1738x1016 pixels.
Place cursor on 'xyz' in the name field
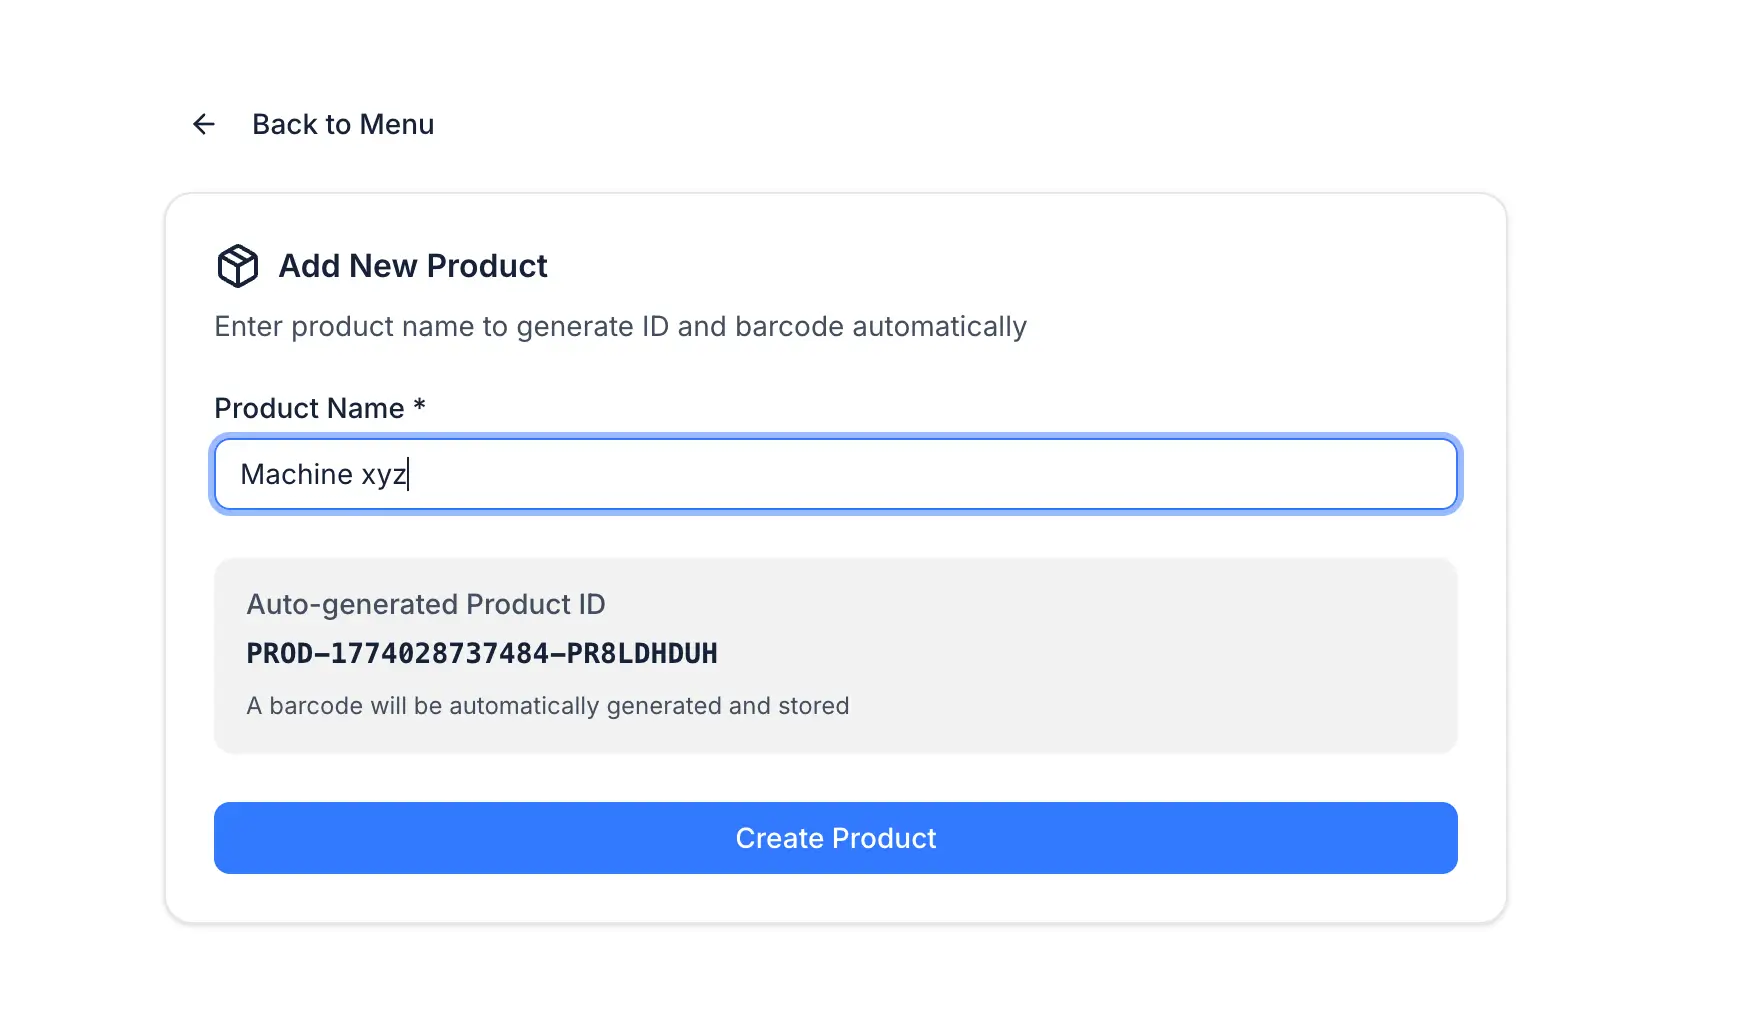[x=383, y=475]
